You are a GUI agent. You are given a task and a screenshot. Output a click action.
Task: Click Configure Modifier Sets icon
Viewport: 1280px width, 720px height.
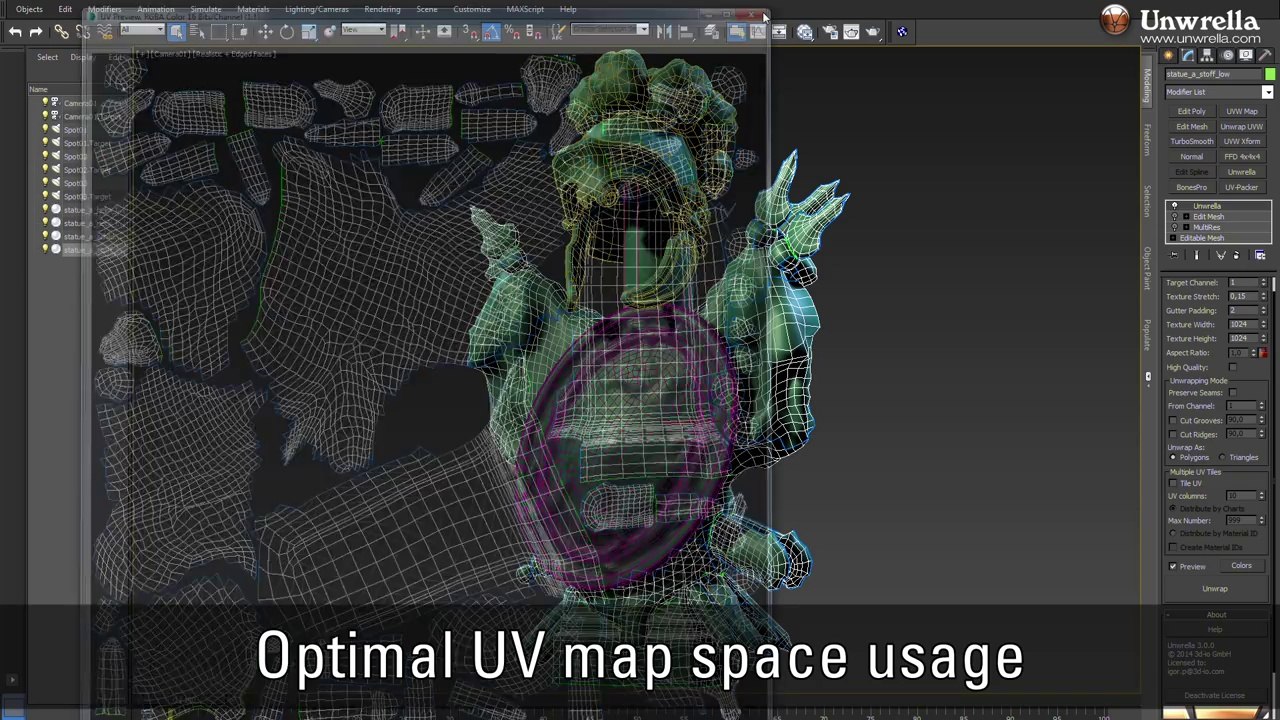click(1260, 256)
